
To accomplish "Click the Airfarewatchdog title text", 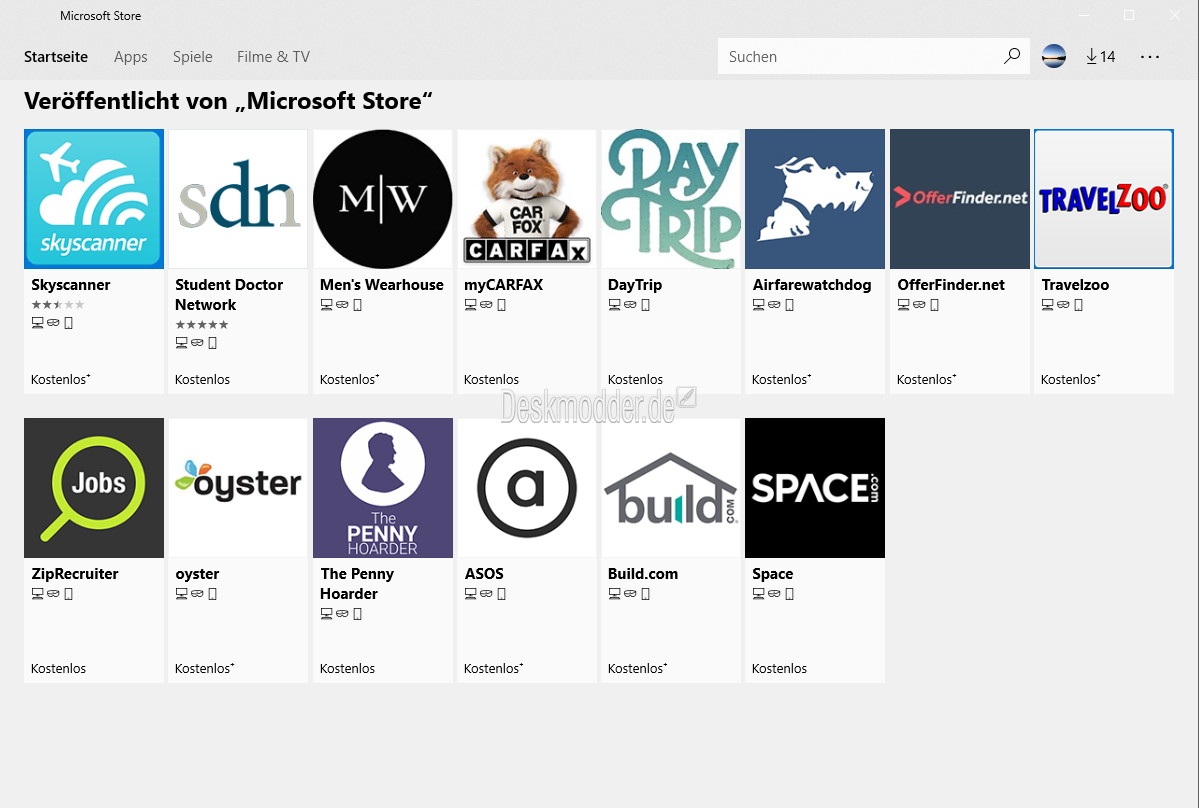I will (811, 284).
